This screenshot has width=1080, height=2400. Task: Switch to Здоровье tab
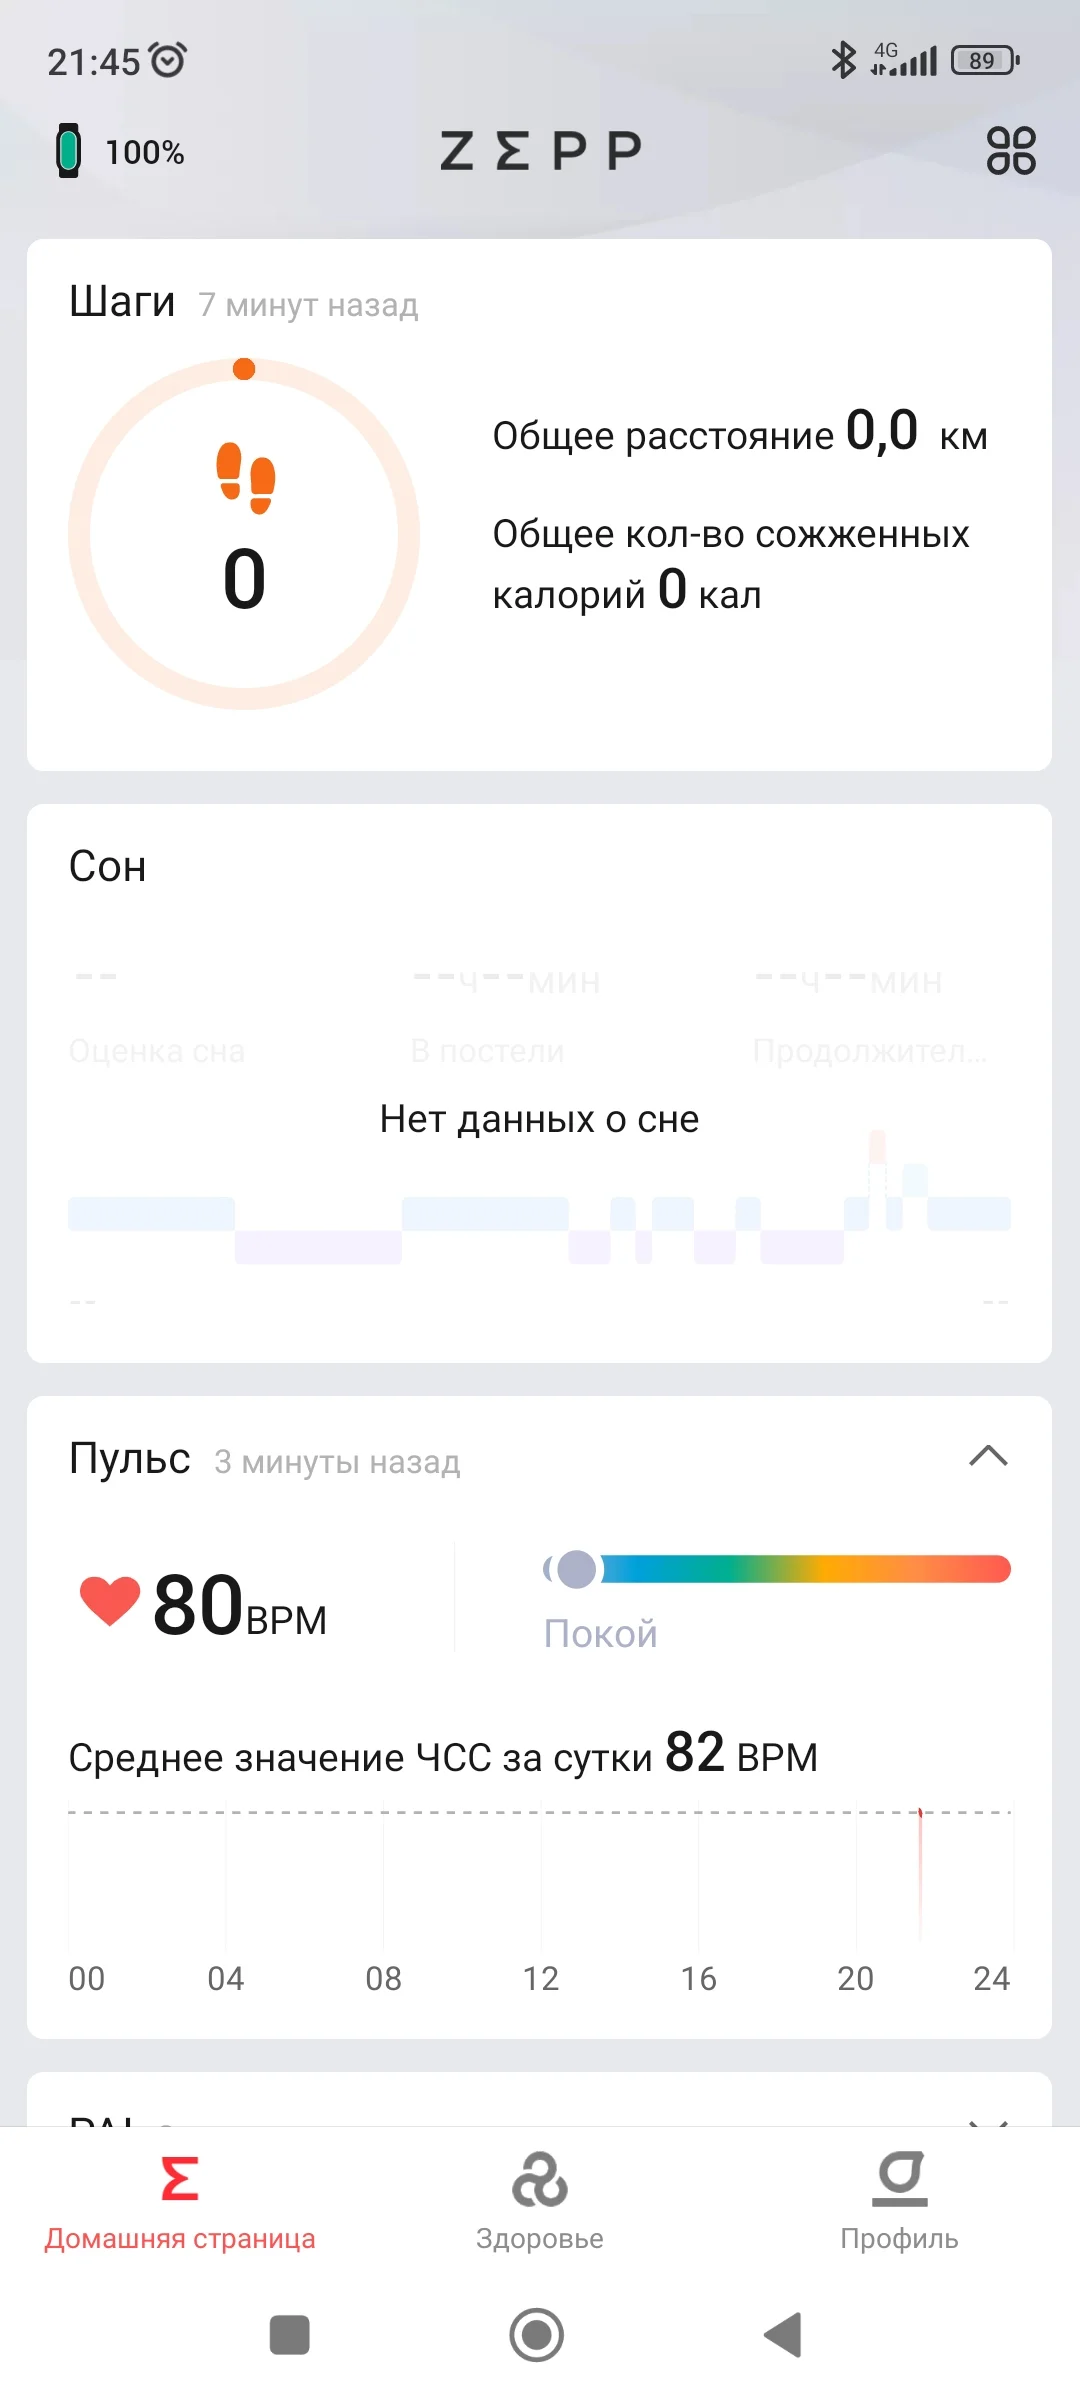pyautogui.click(x=540, y=2200)
